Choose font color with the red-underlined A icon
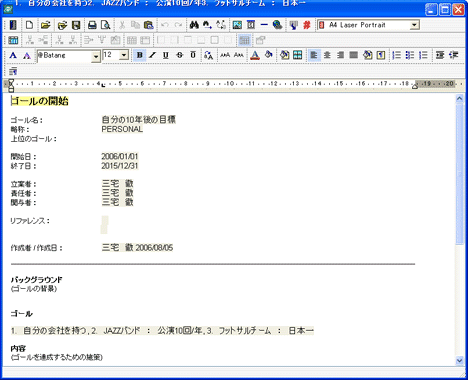 pos(255,55)
